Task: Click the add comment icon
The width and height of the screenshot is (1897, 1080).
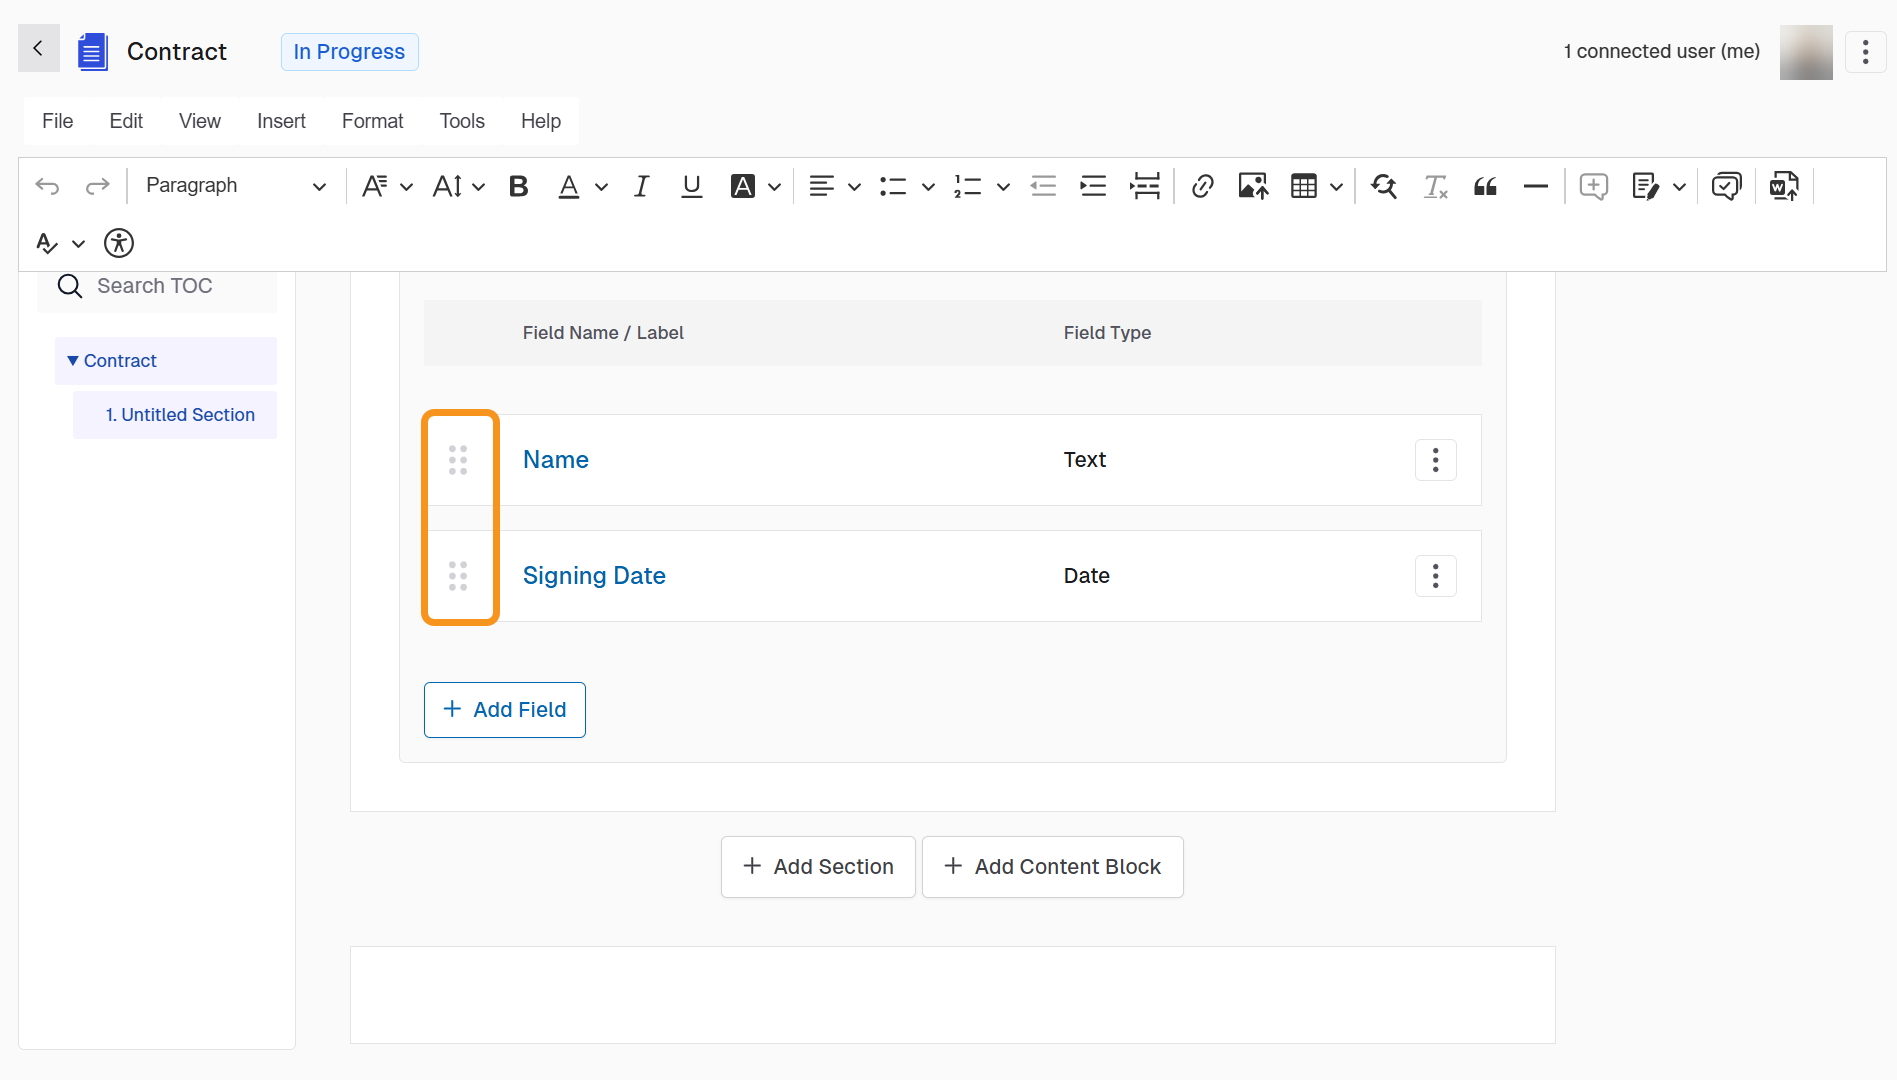Action: click(1593, 186)
